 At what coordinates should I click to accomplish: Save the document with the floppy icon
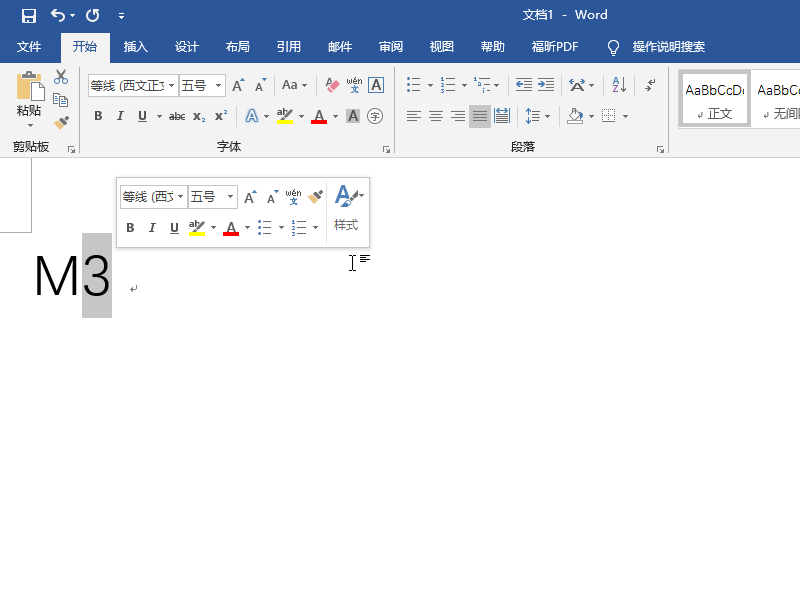click(29, 16)
